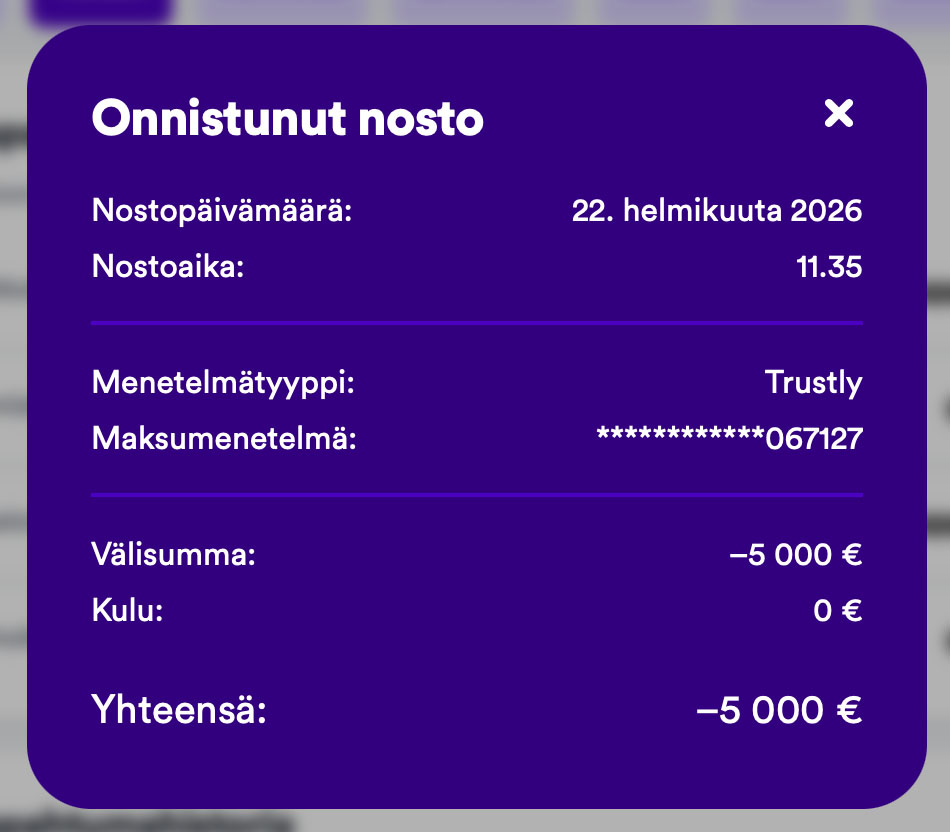Click the Yhteensä label

click(x=180, y=711)
